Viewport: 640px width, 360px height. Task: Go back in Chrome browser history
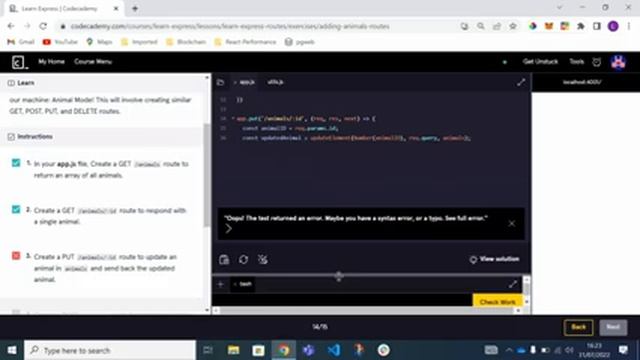(x=11, y=26)
